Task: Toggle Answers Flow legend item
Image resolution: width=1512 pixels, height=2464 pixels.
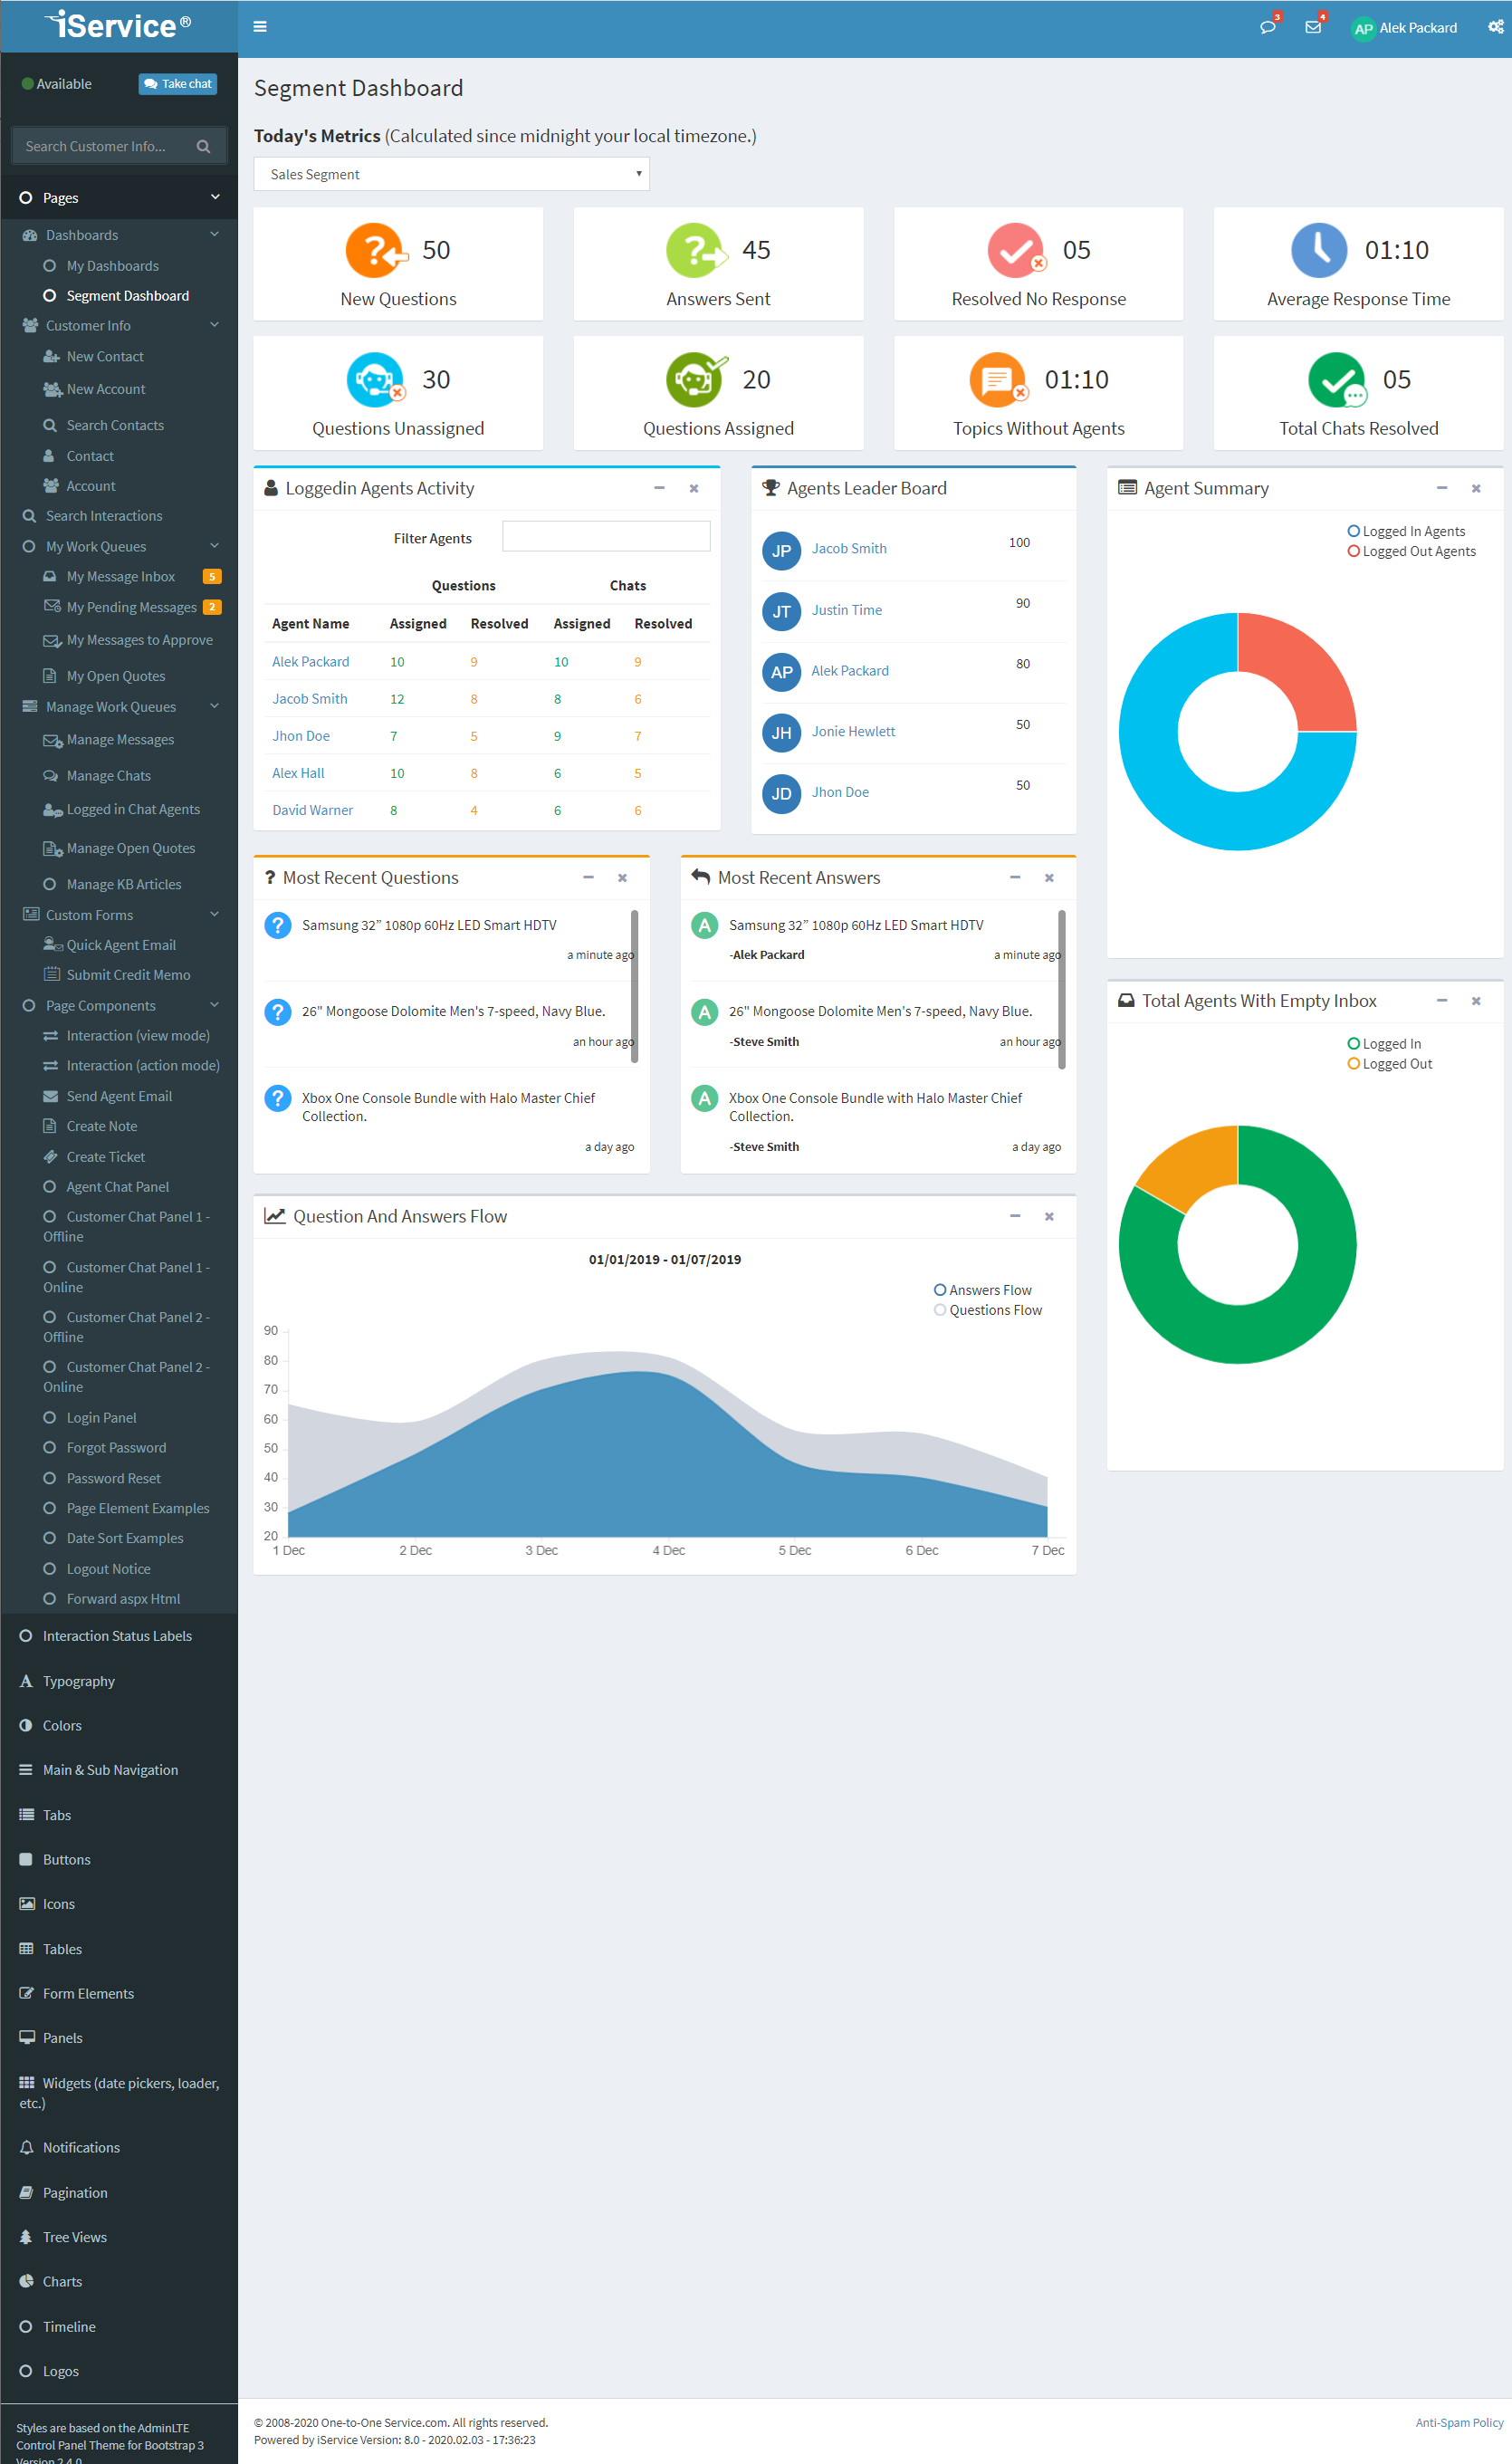Action: coord(982,1290)
